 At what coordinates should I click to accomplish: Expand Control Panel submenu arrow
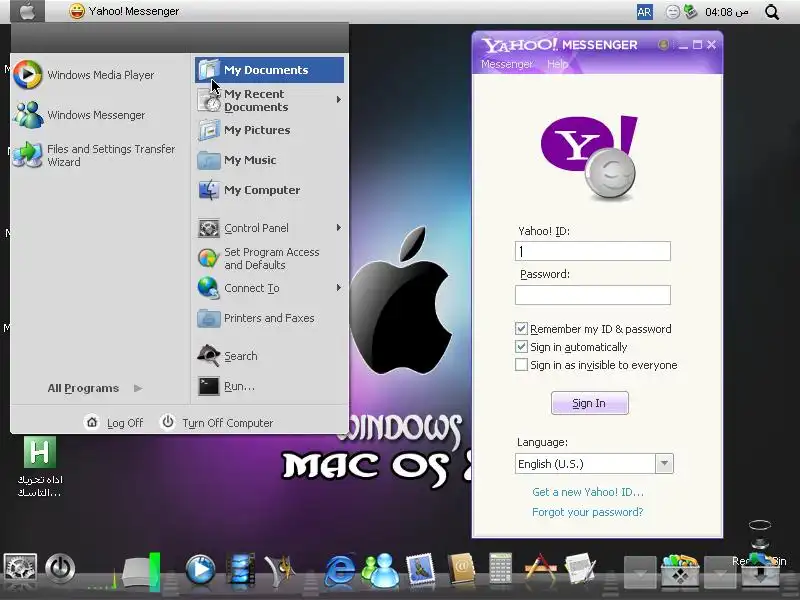tap(338, 228)
